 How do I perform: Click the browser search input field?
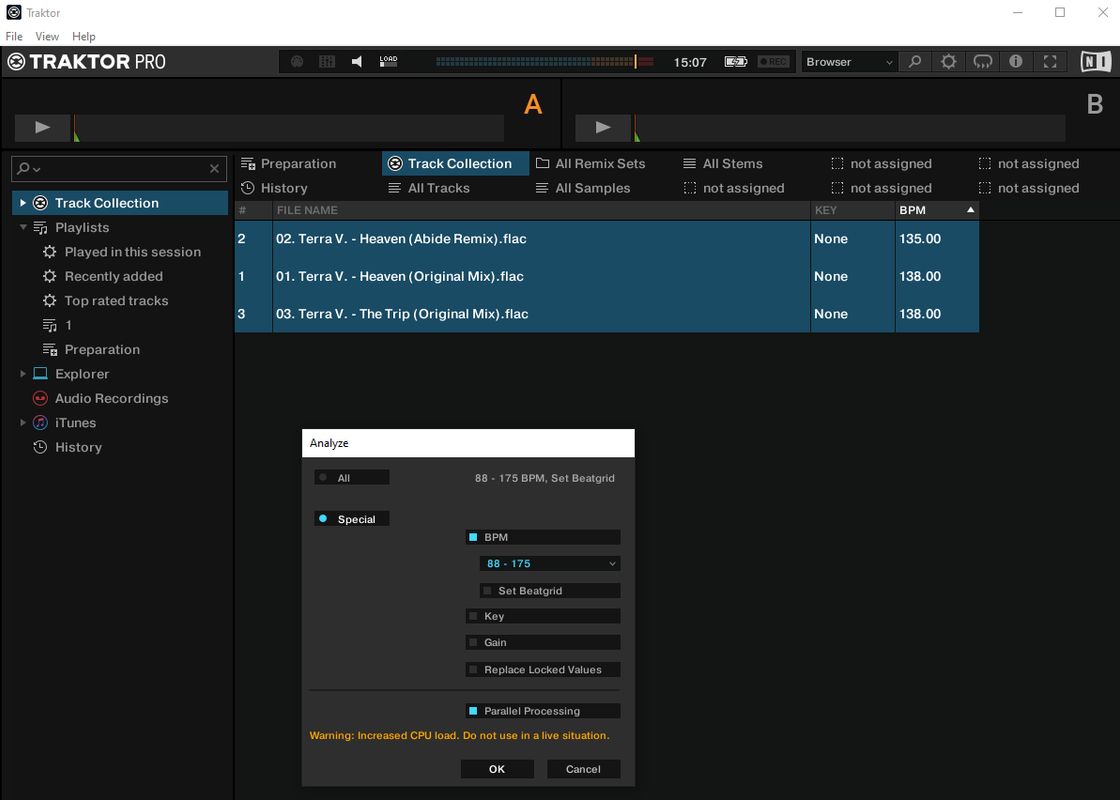tap(119, 169)
